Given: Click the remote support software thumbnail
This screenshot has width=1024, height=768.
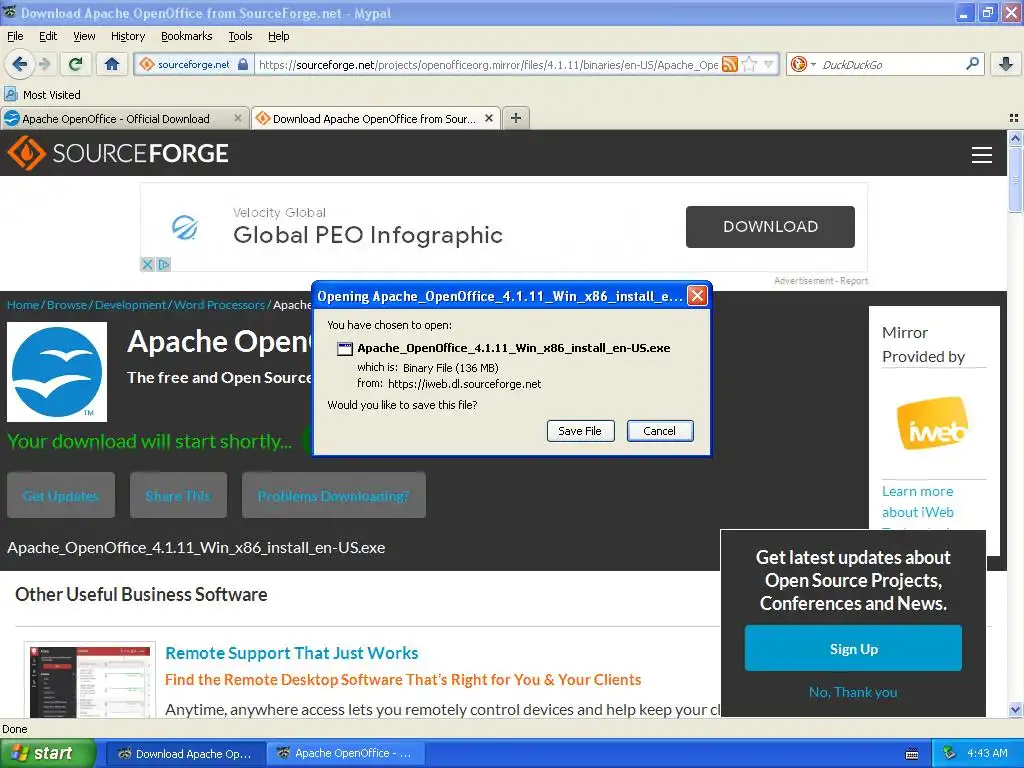Looking at the screenshot, I should pos(89,680).
